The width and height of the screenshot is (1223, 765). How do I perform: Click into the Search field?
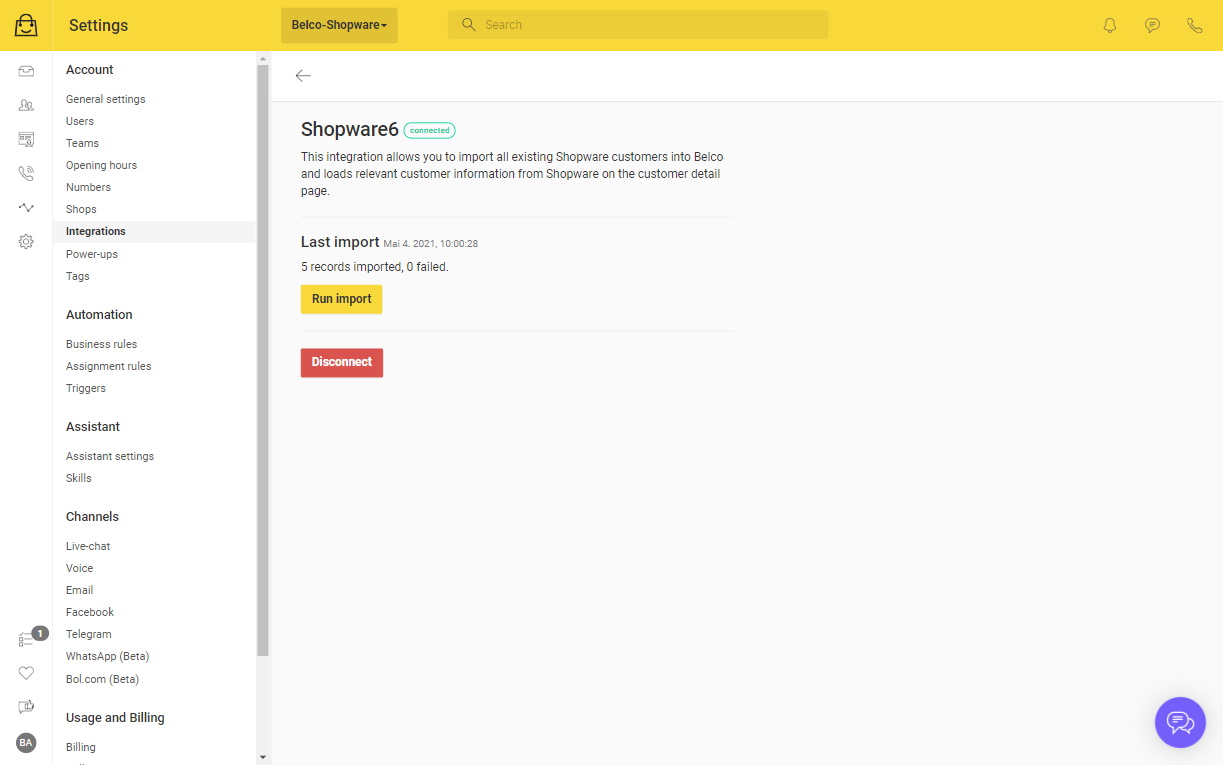coord(638,25)
